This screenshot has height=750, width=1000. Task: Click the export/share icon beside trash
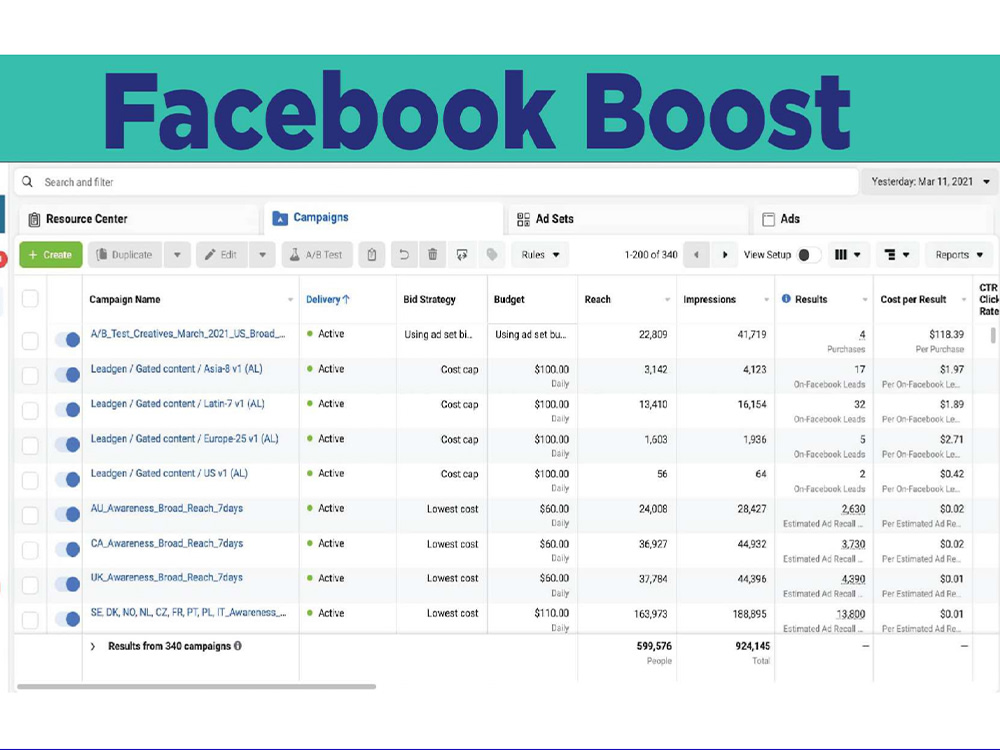(462, 254)
